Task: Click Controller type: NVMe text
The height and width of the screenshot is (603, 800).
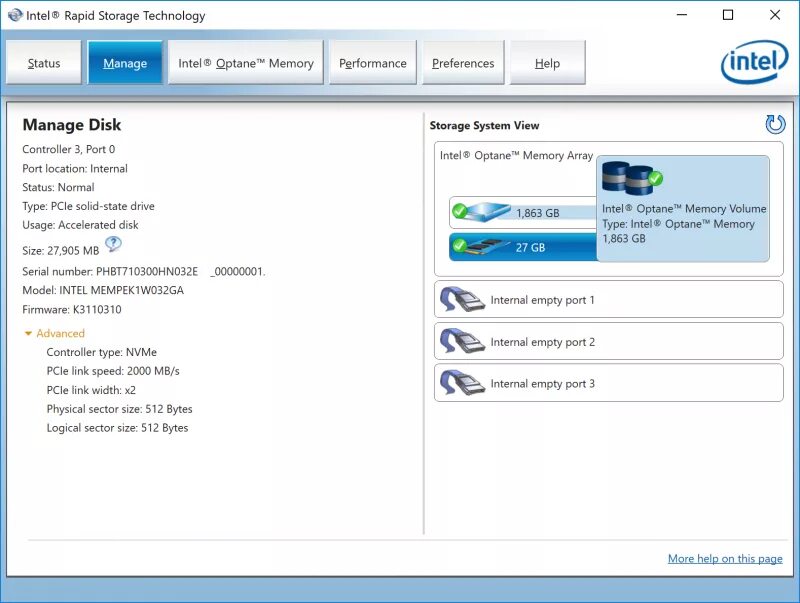Action: (102, 352)
